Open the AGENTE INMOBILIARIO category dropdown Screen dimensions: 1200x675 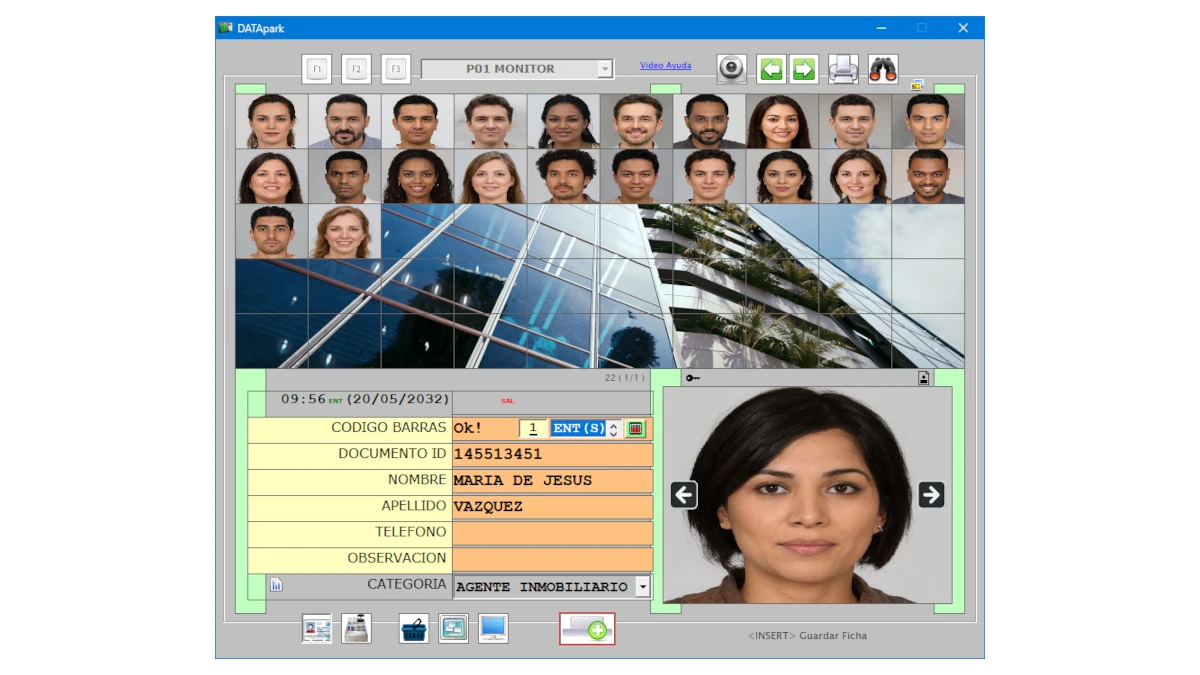point(641,586)
